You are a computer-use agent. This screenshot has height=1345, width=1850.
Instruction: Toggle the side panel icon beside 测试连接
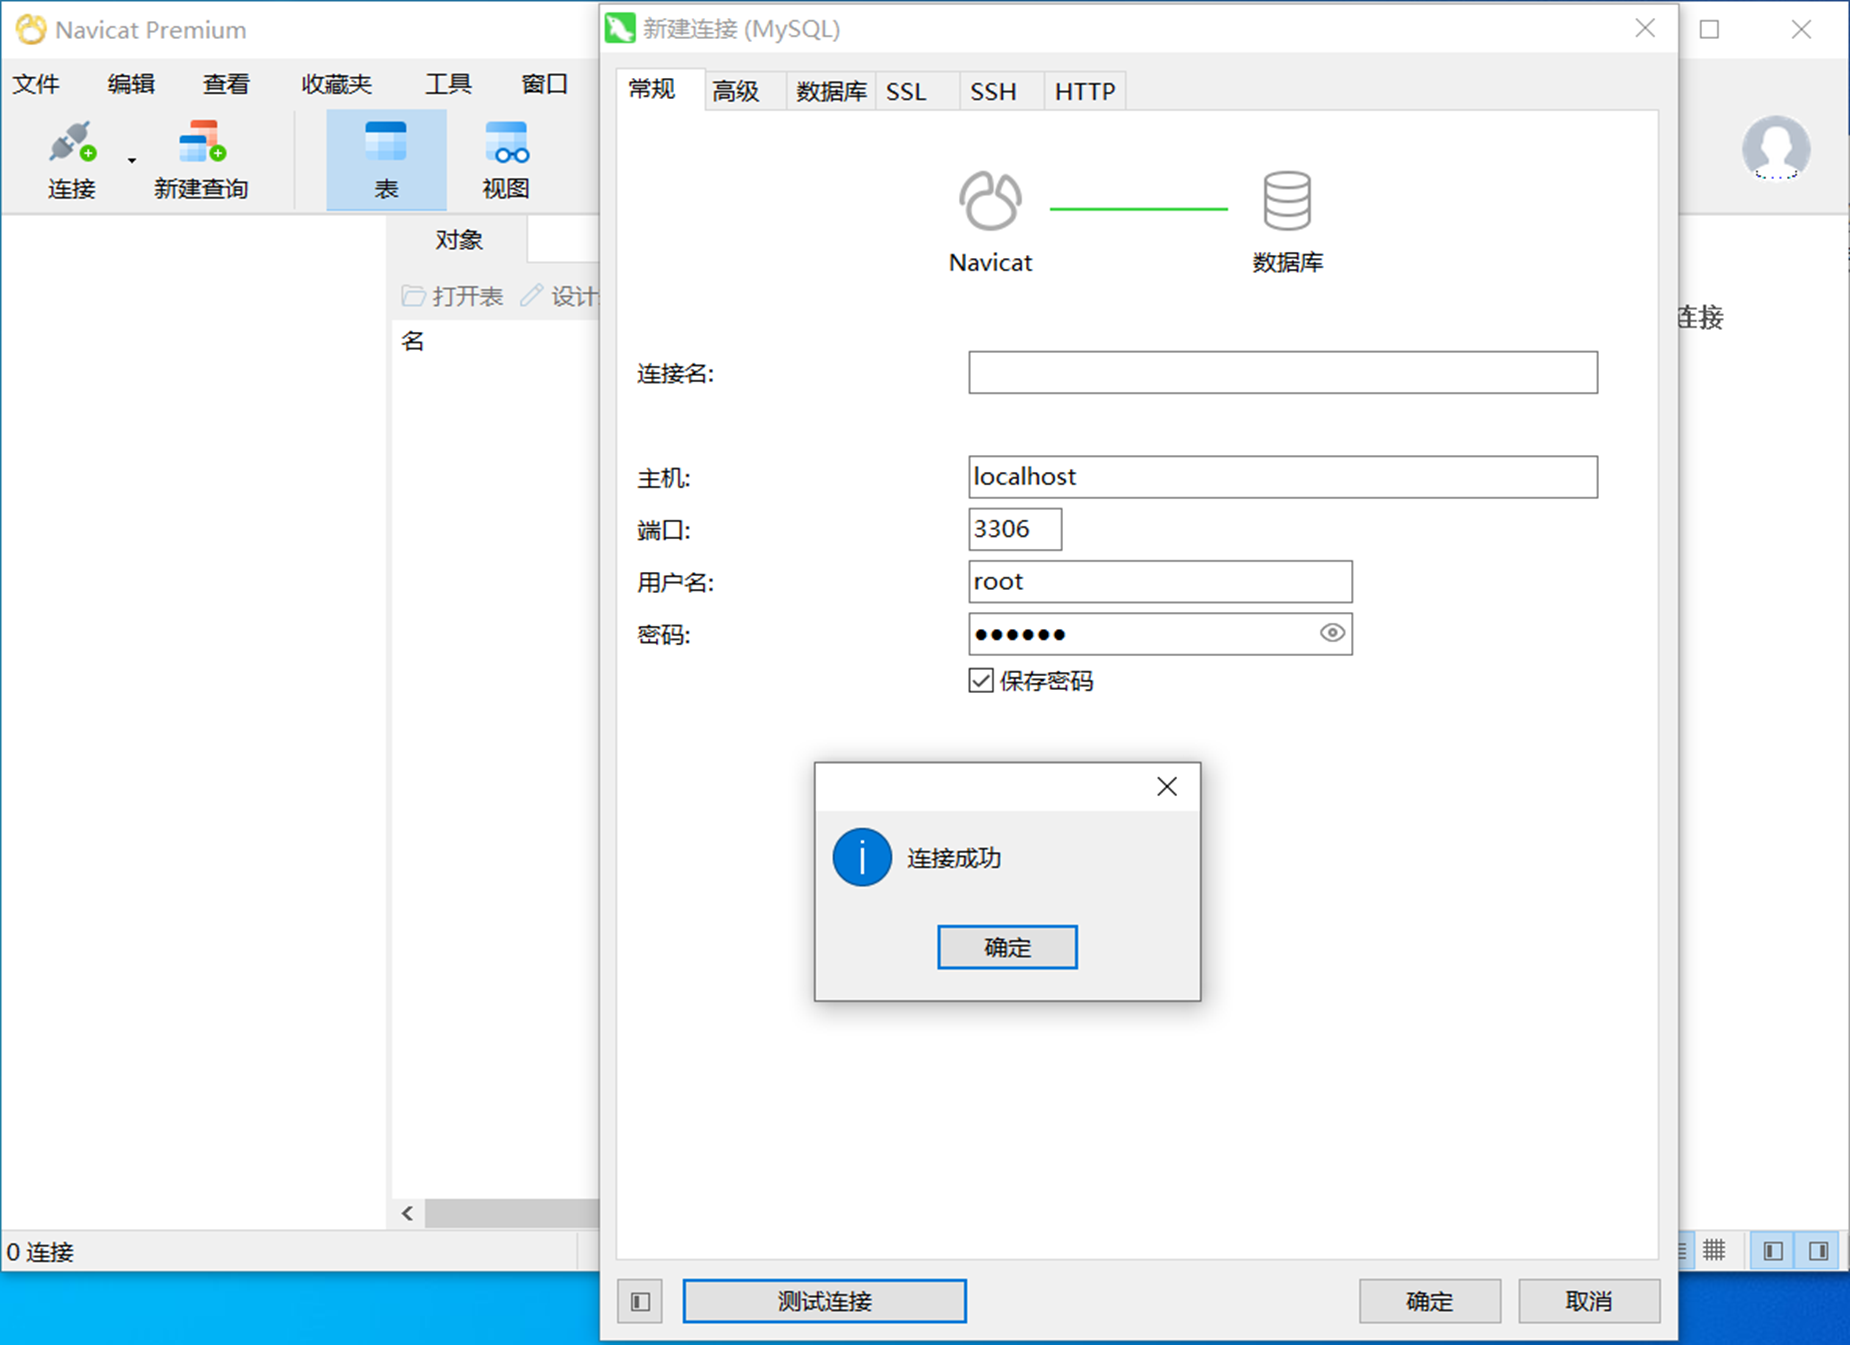point(640,1301)
